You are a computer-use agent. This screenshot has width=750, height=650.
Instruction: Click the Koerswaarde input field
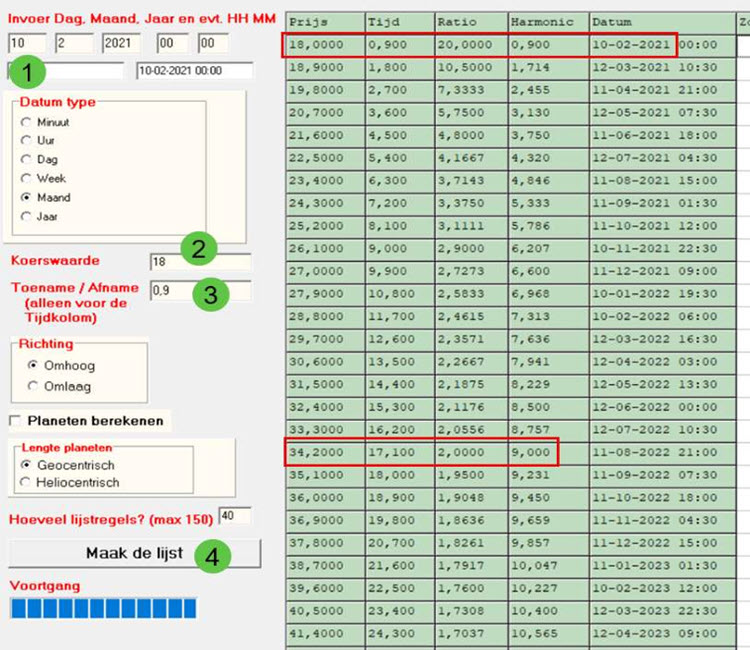click(x=200, y=262)
